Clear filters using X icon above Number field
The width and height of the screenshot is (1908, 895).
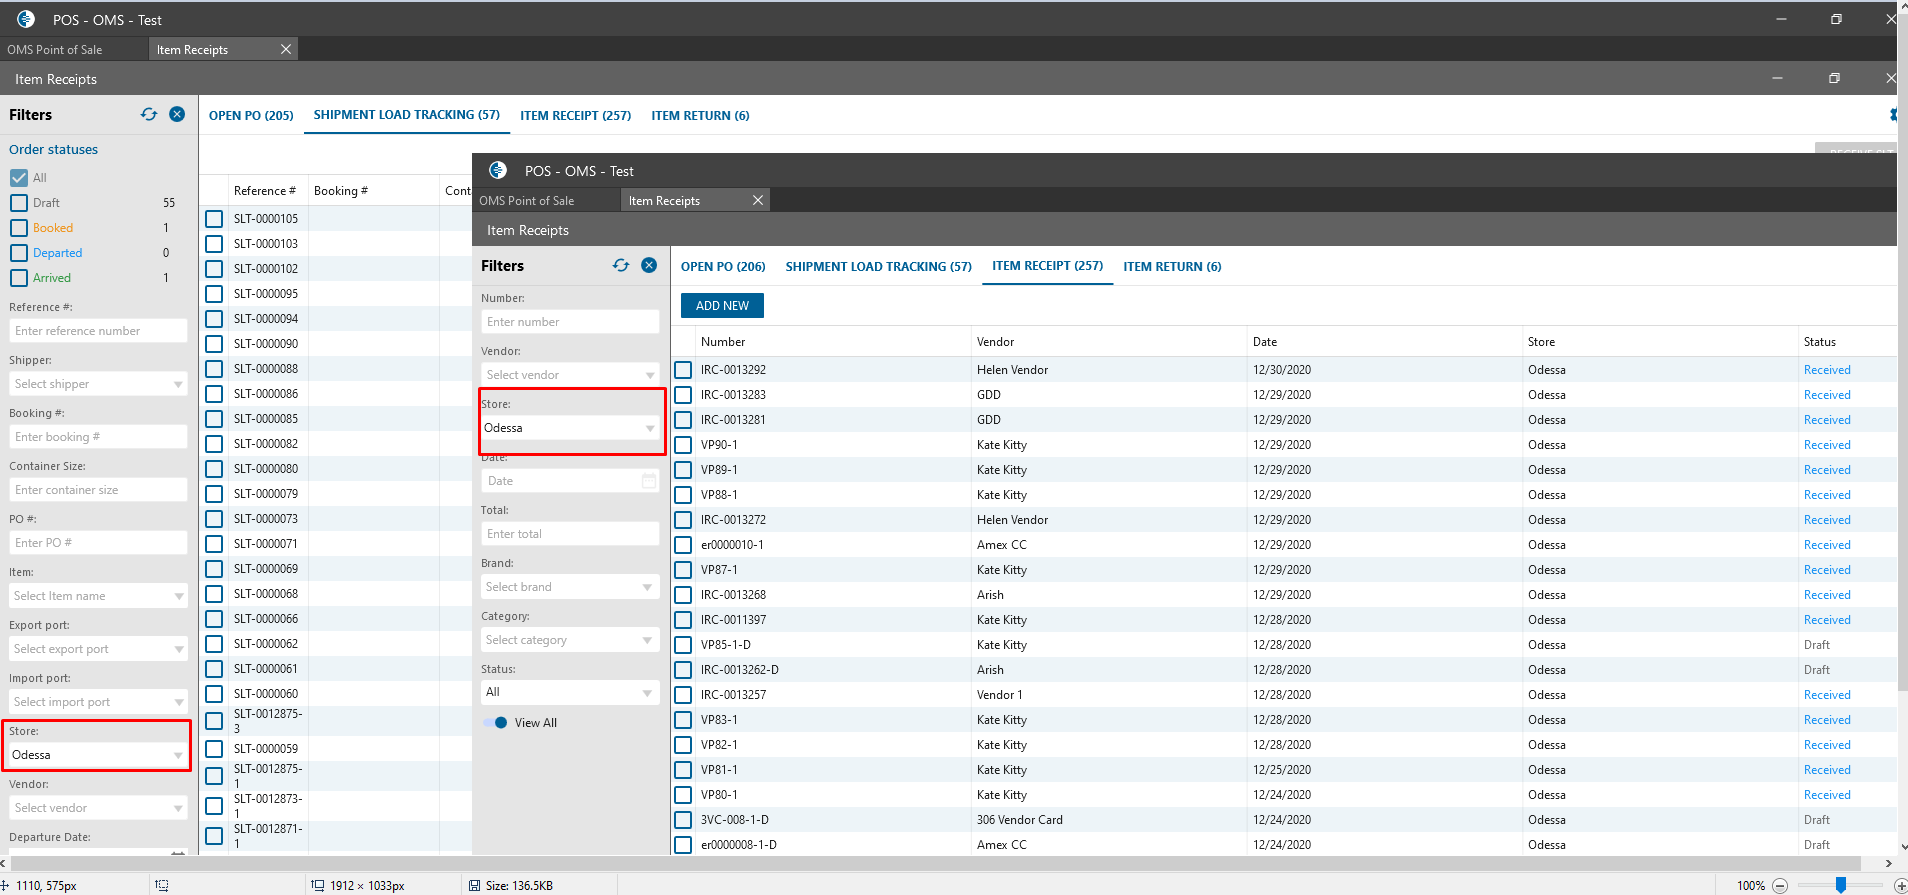click(x=649, y=266)
